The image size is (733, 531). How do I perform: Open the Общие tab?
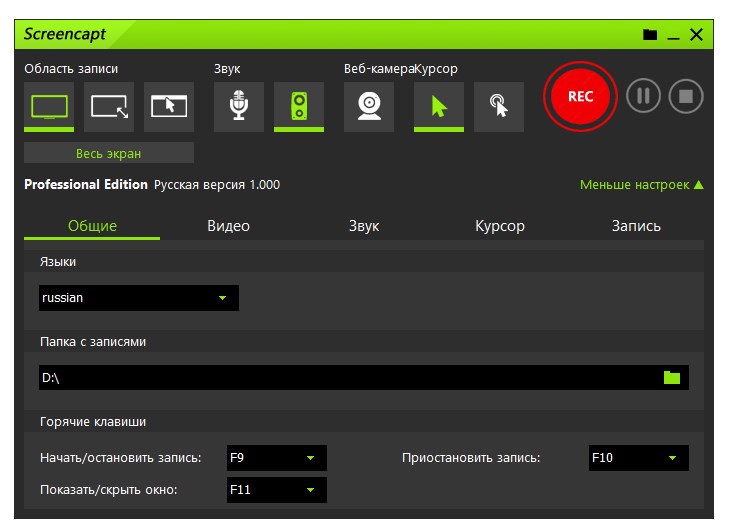pyautogui.click(x=92, y=226)
